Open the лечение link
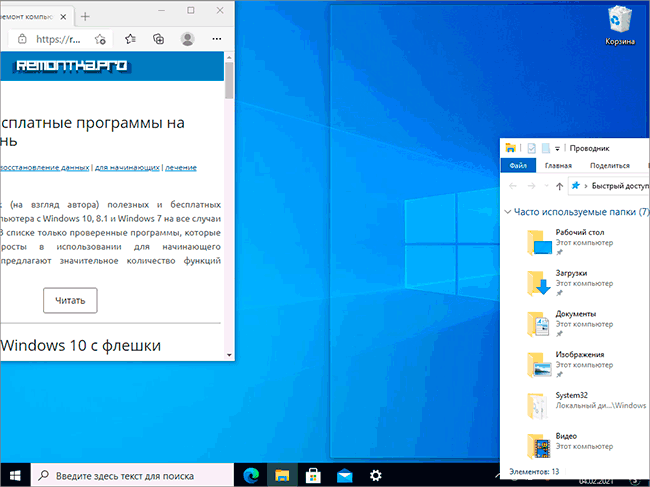Viewport: 650px width, 487px height. (x=181, y=167)
